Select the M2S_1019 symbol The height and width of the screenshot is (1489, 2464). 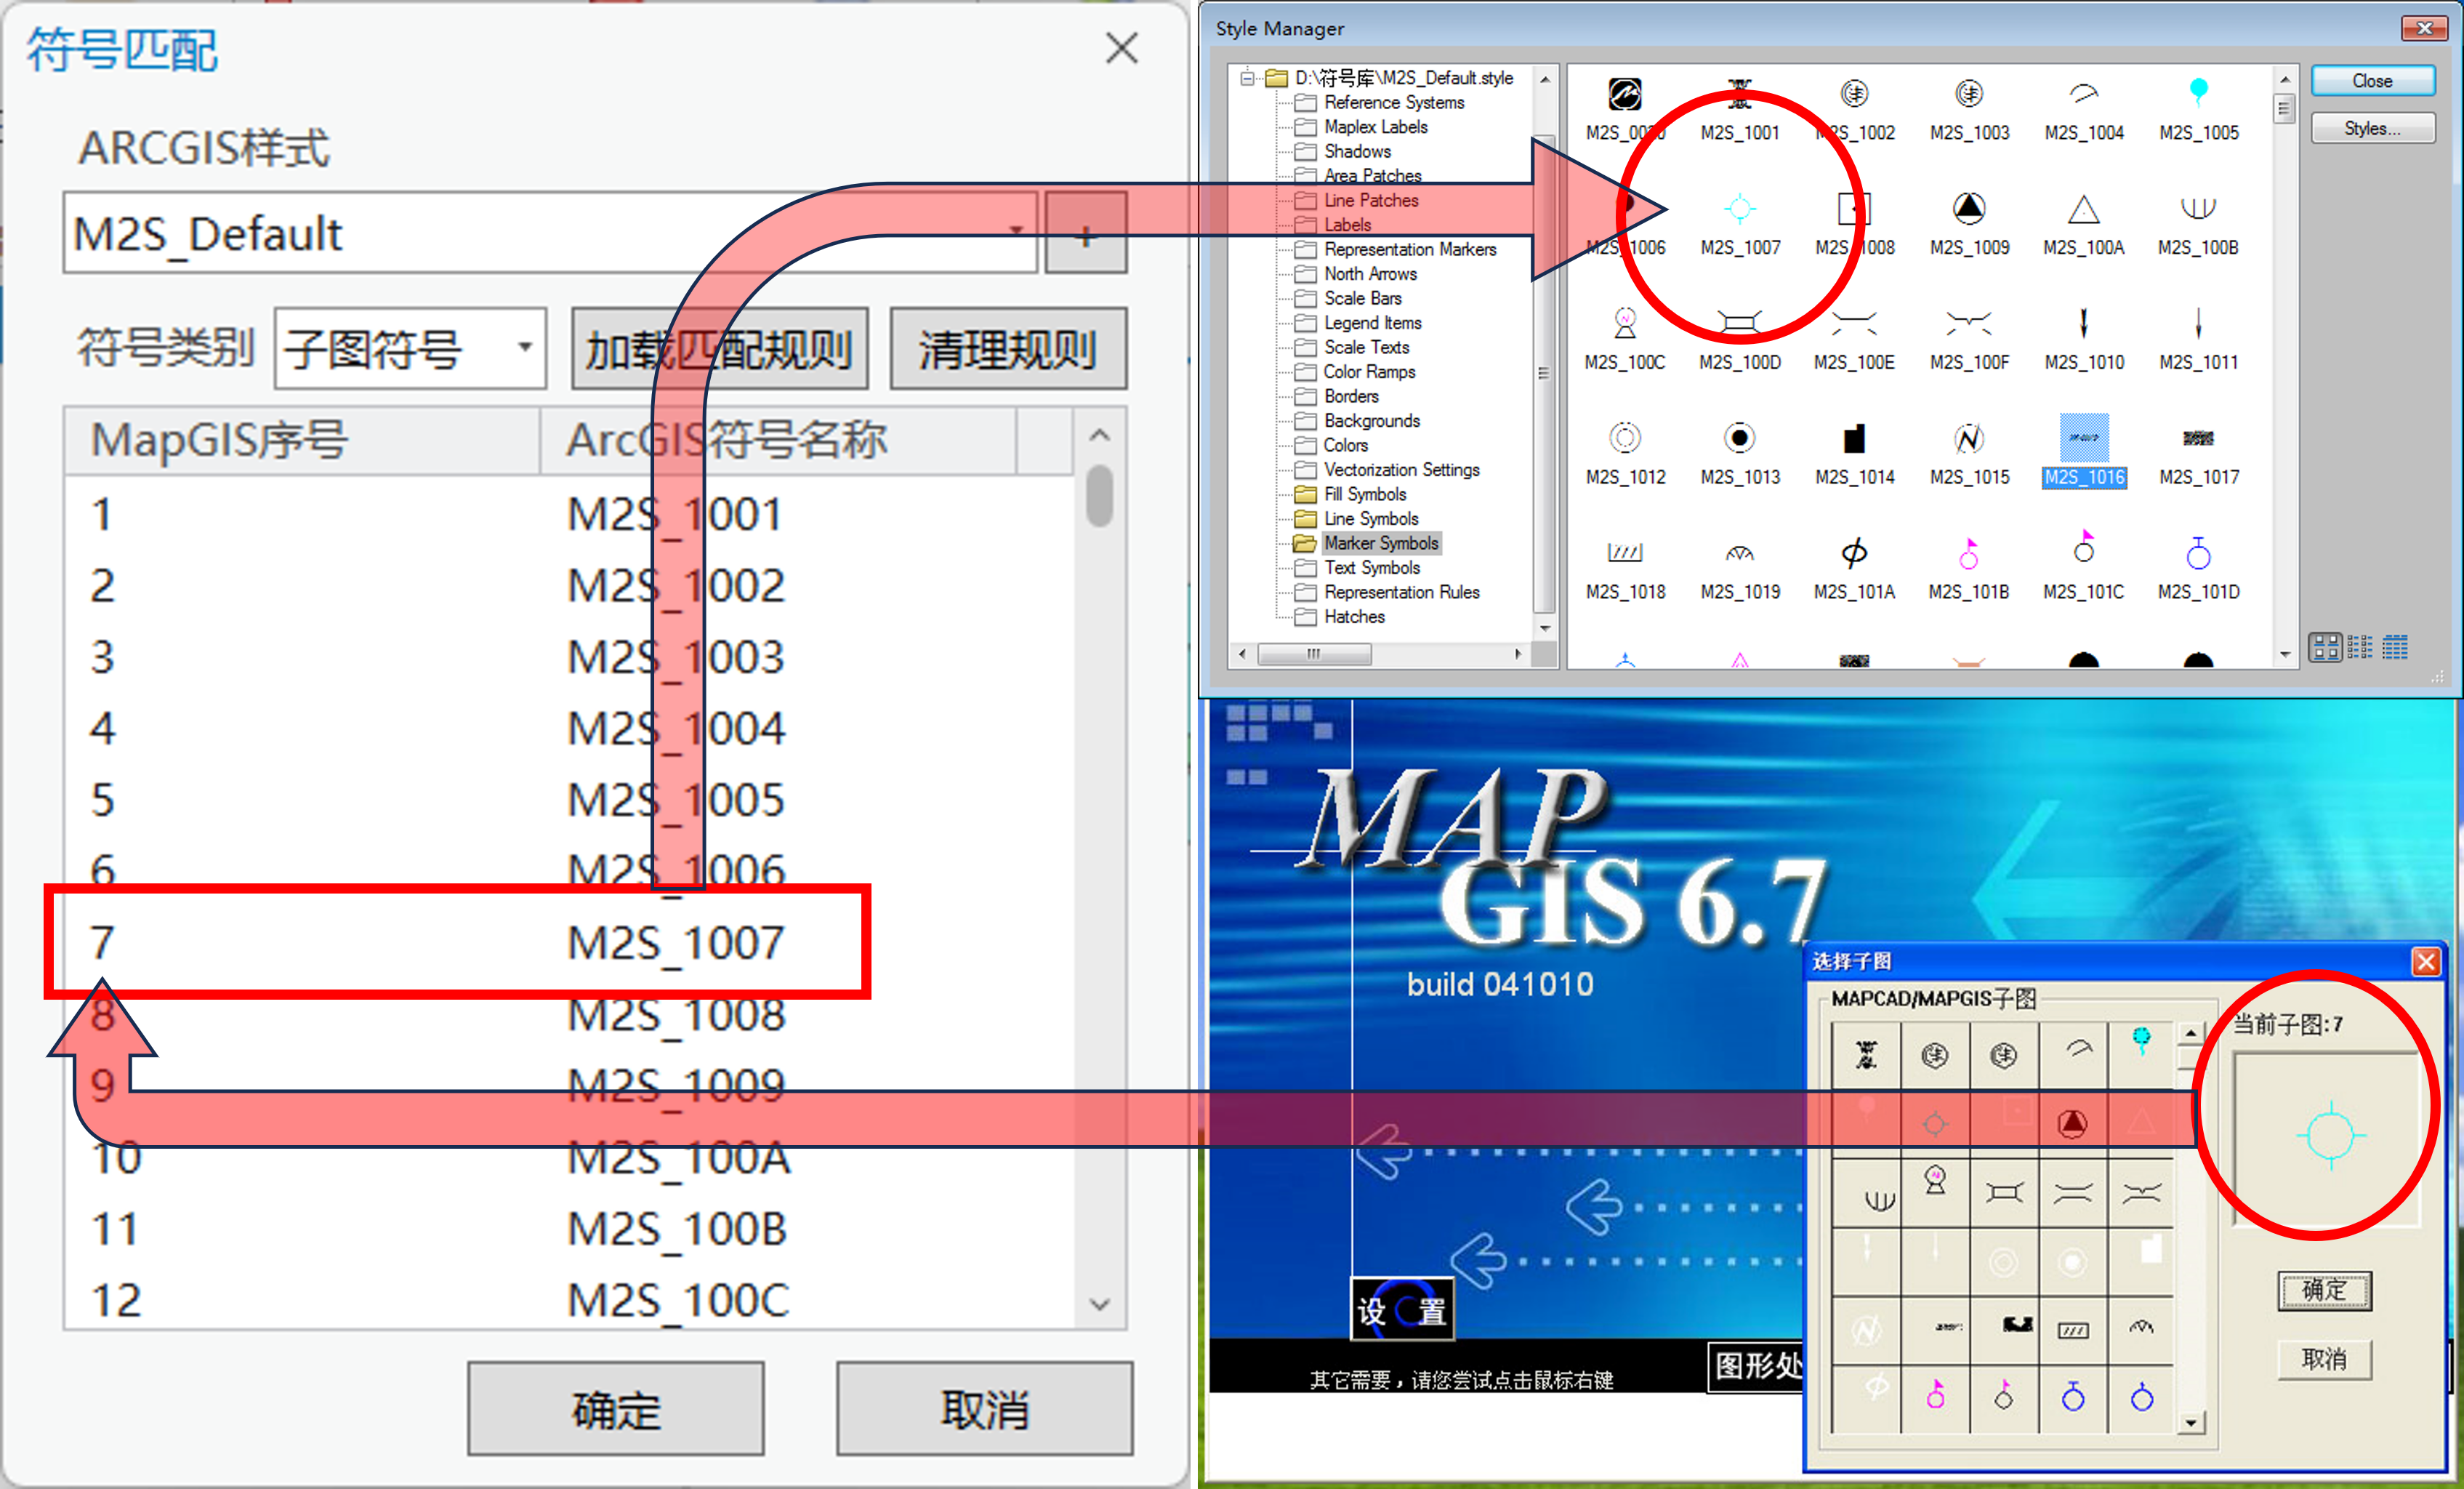[1739, 568]
